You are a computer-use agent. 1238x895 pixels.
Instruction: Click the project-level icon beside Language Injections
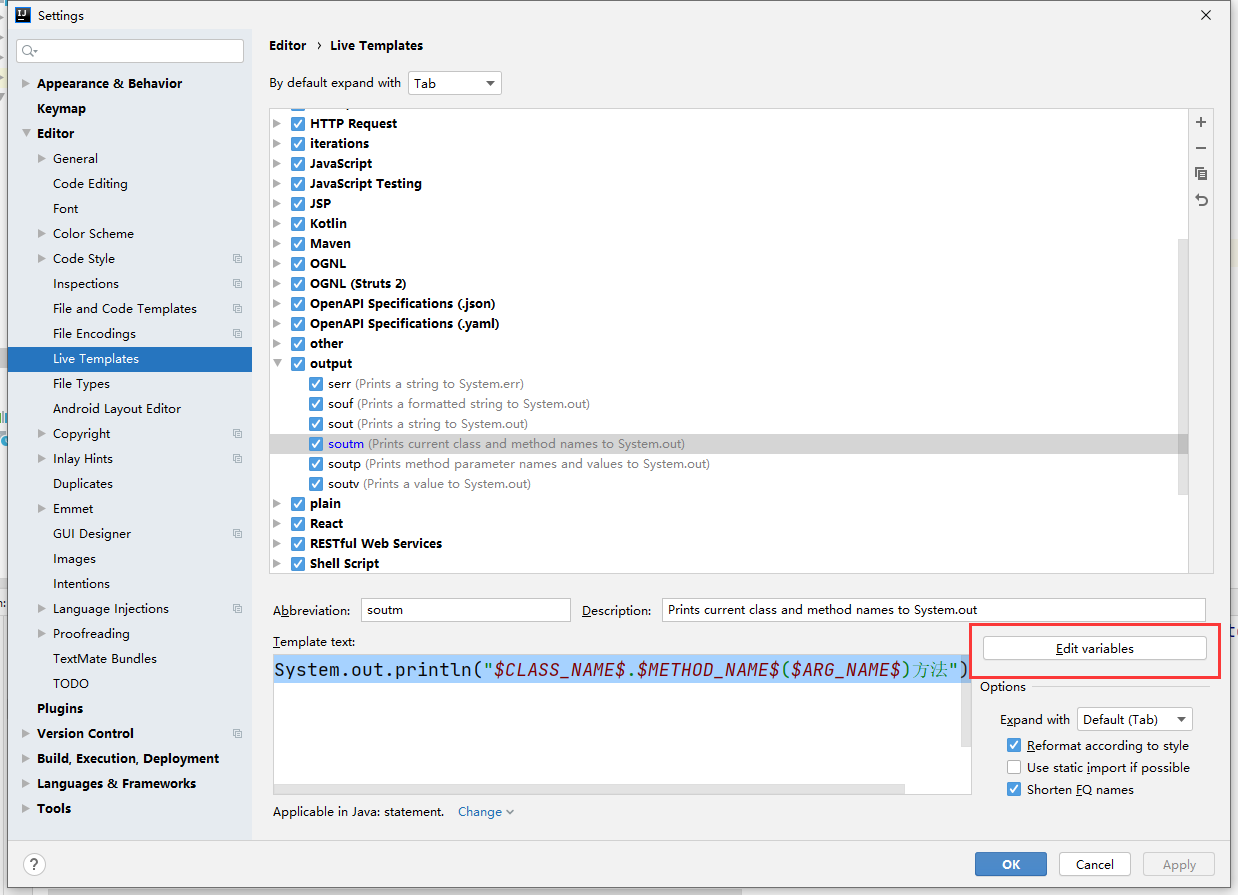point(237,609)
